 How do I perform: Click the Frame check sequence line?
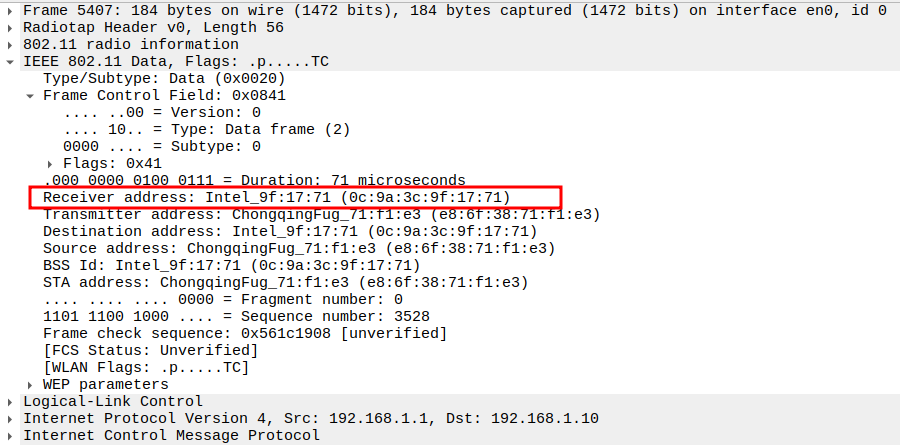click(244, 333)
